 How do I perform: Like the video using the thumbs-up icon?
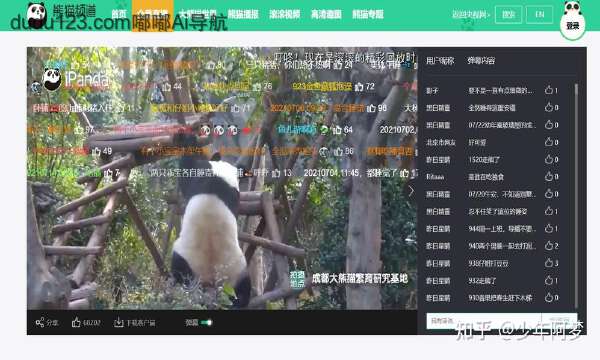point(76,323)
